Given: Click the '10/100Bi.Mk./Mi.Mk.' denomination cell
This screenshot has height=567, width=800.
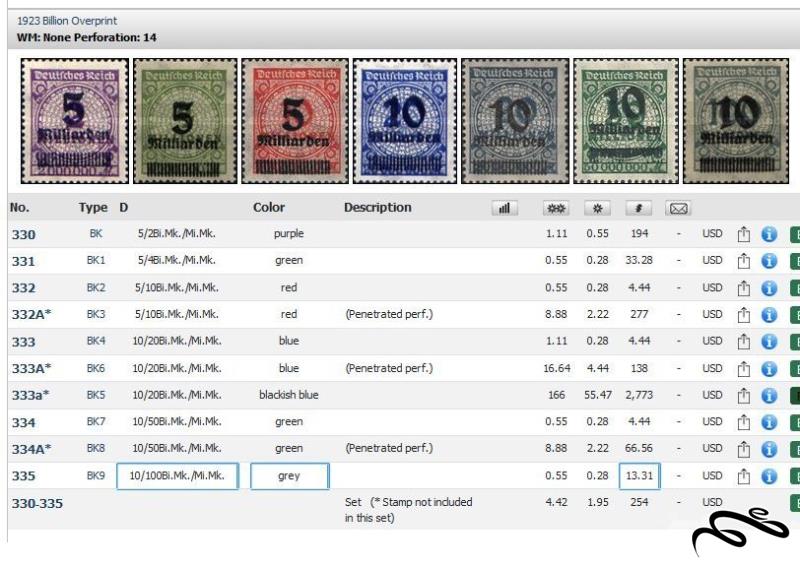Looking at the screenshot, I should point(178,476).
